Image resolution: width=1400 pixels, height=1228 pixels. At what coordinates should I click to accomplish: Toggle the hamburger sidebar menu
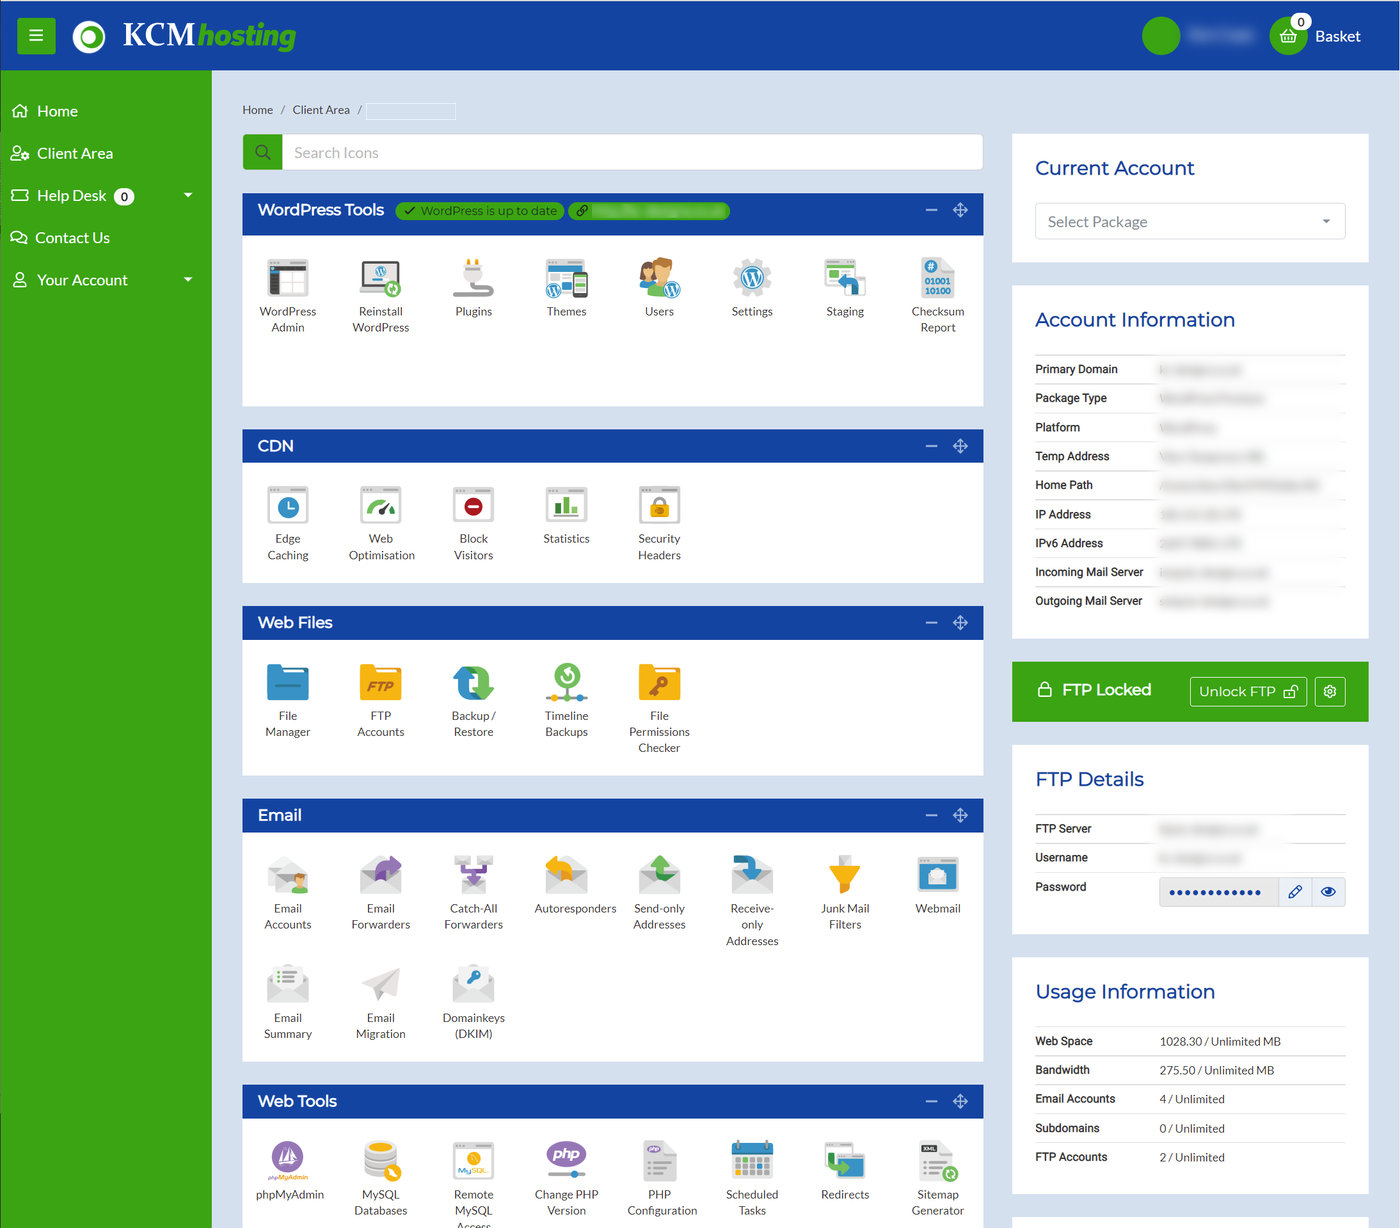pyautogui.click(x=36, y=36)
